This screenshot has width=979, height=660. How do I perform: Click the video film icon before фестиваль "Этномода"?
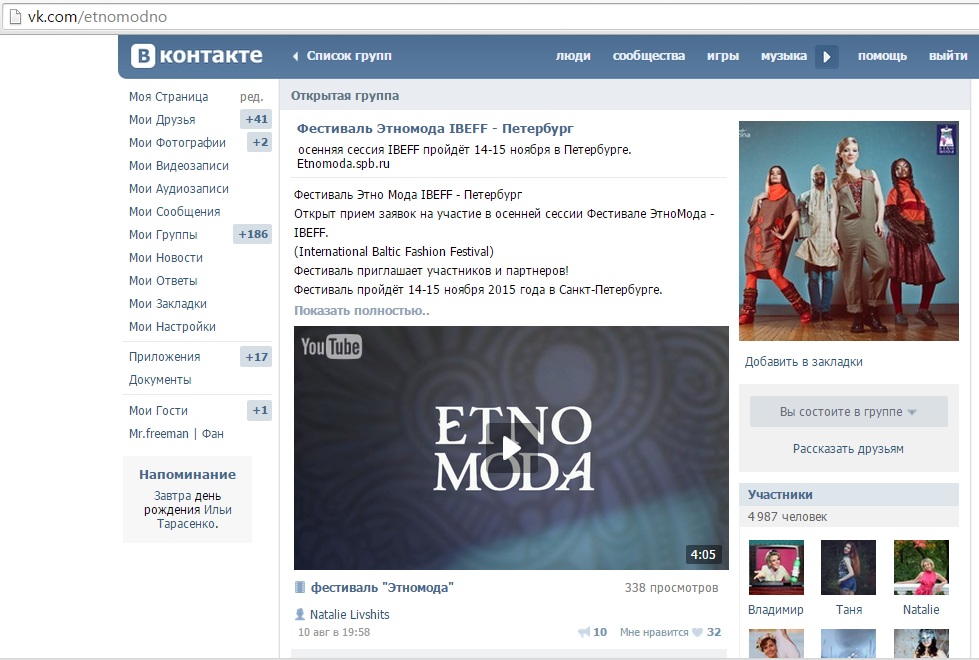[300, 587]
